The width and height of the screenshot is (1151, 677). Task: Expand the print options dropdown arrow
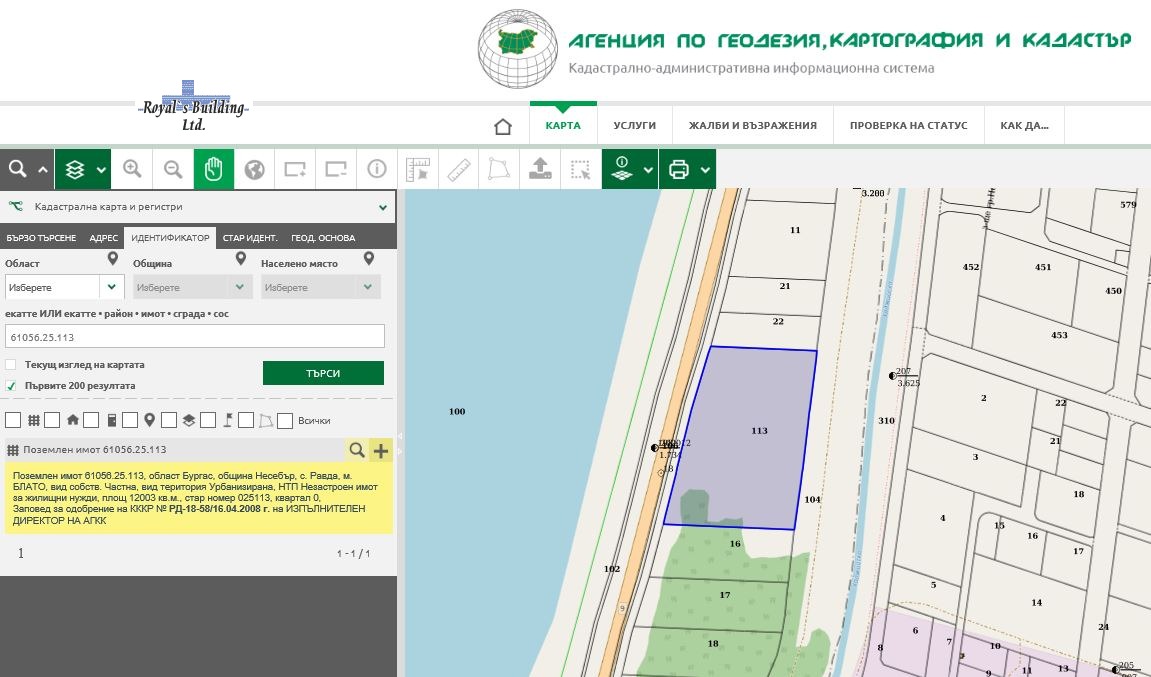706,170
